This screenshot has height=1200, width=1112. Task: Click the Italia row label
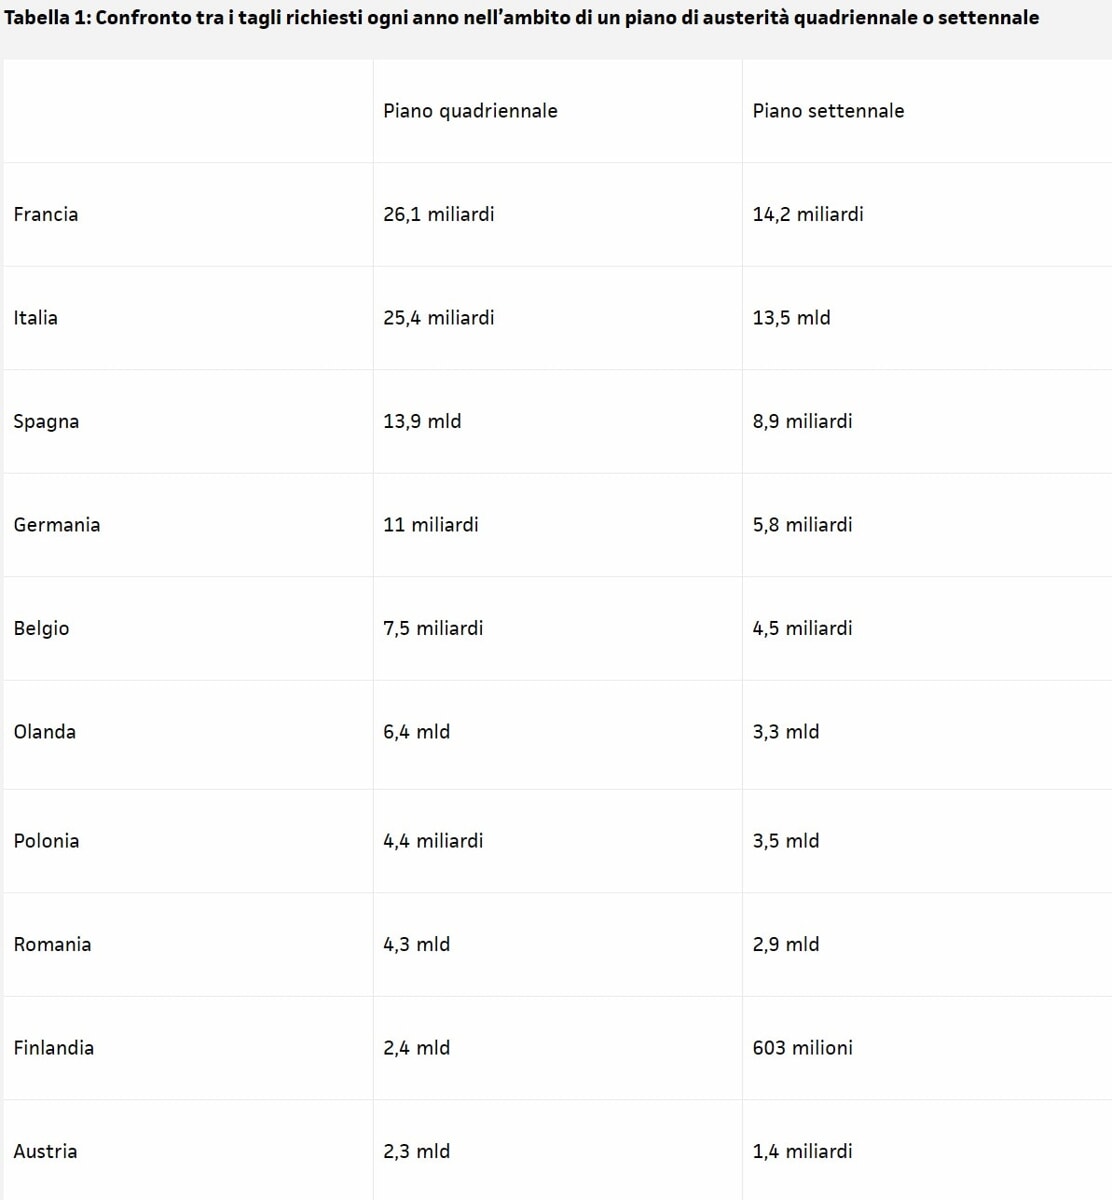click(x=36, y=318)
